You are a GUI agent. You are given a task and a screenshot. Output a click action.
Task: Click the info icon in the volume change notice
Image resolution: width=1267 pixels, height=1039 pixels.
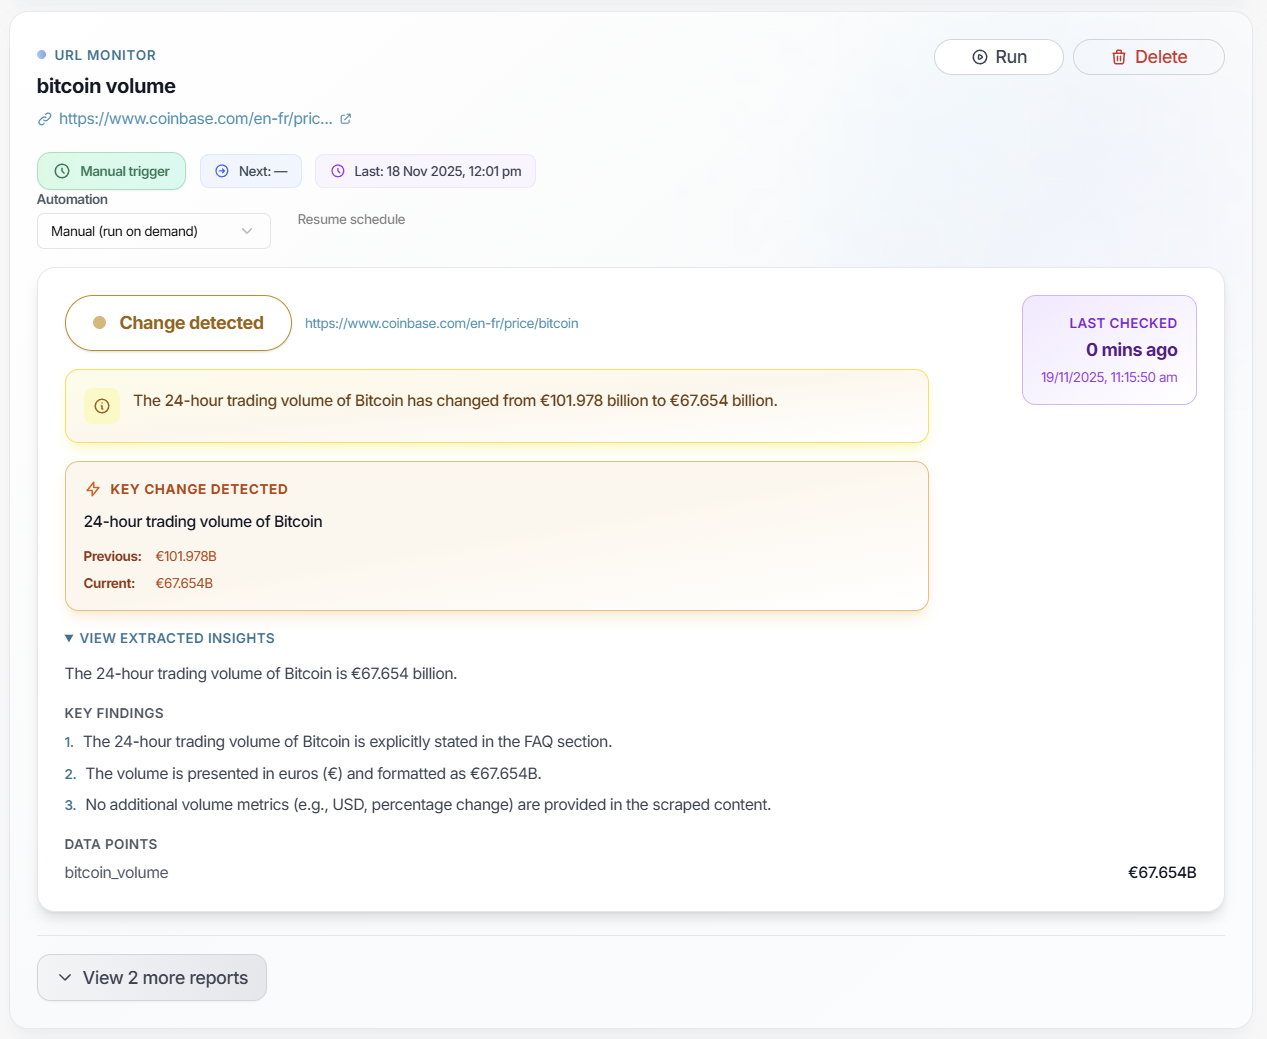point(101,405)
